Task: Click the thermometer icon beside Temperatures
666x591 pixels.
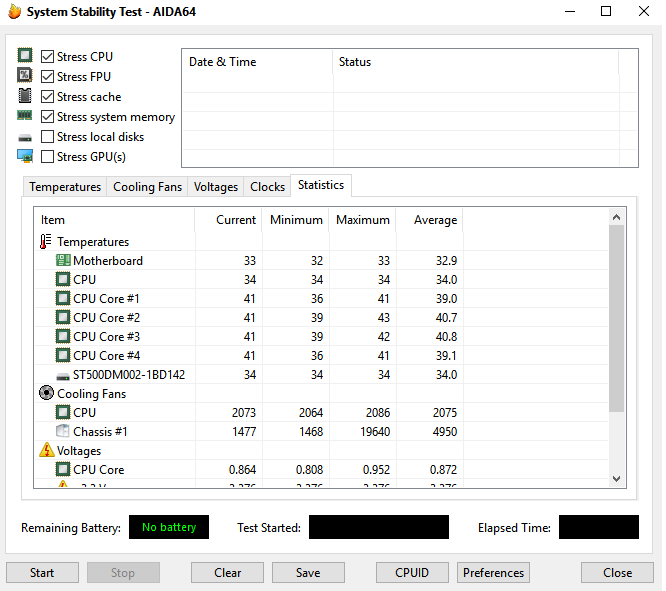Action: 46,242
